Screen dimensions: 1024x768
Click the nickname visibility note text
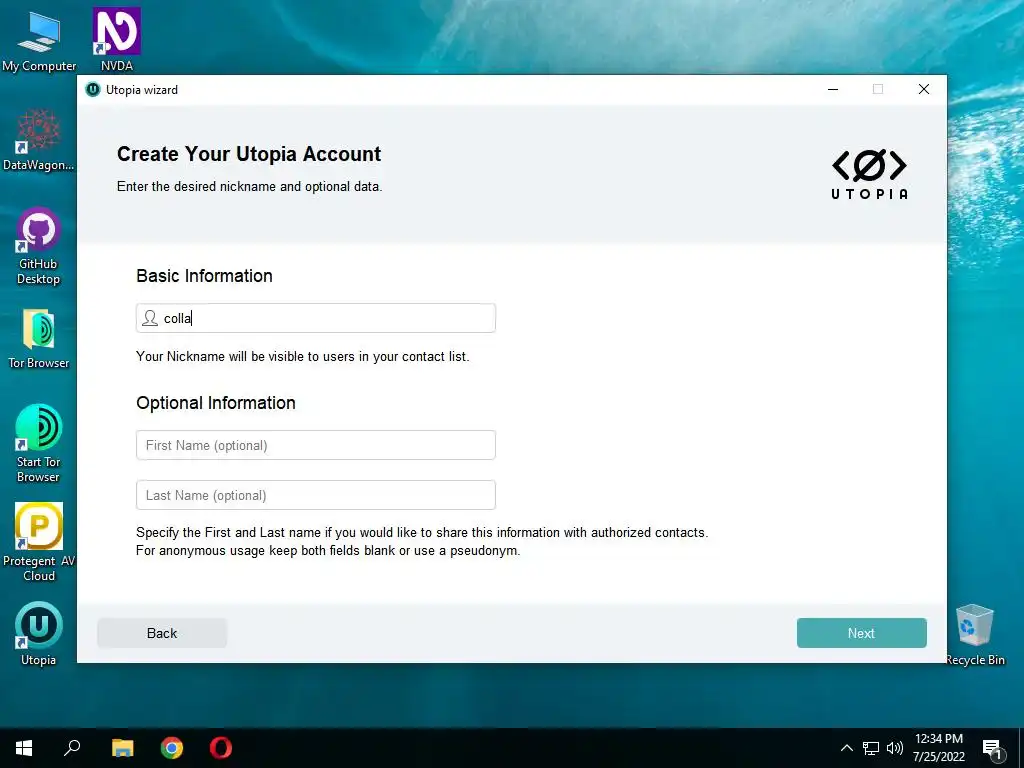302,357
